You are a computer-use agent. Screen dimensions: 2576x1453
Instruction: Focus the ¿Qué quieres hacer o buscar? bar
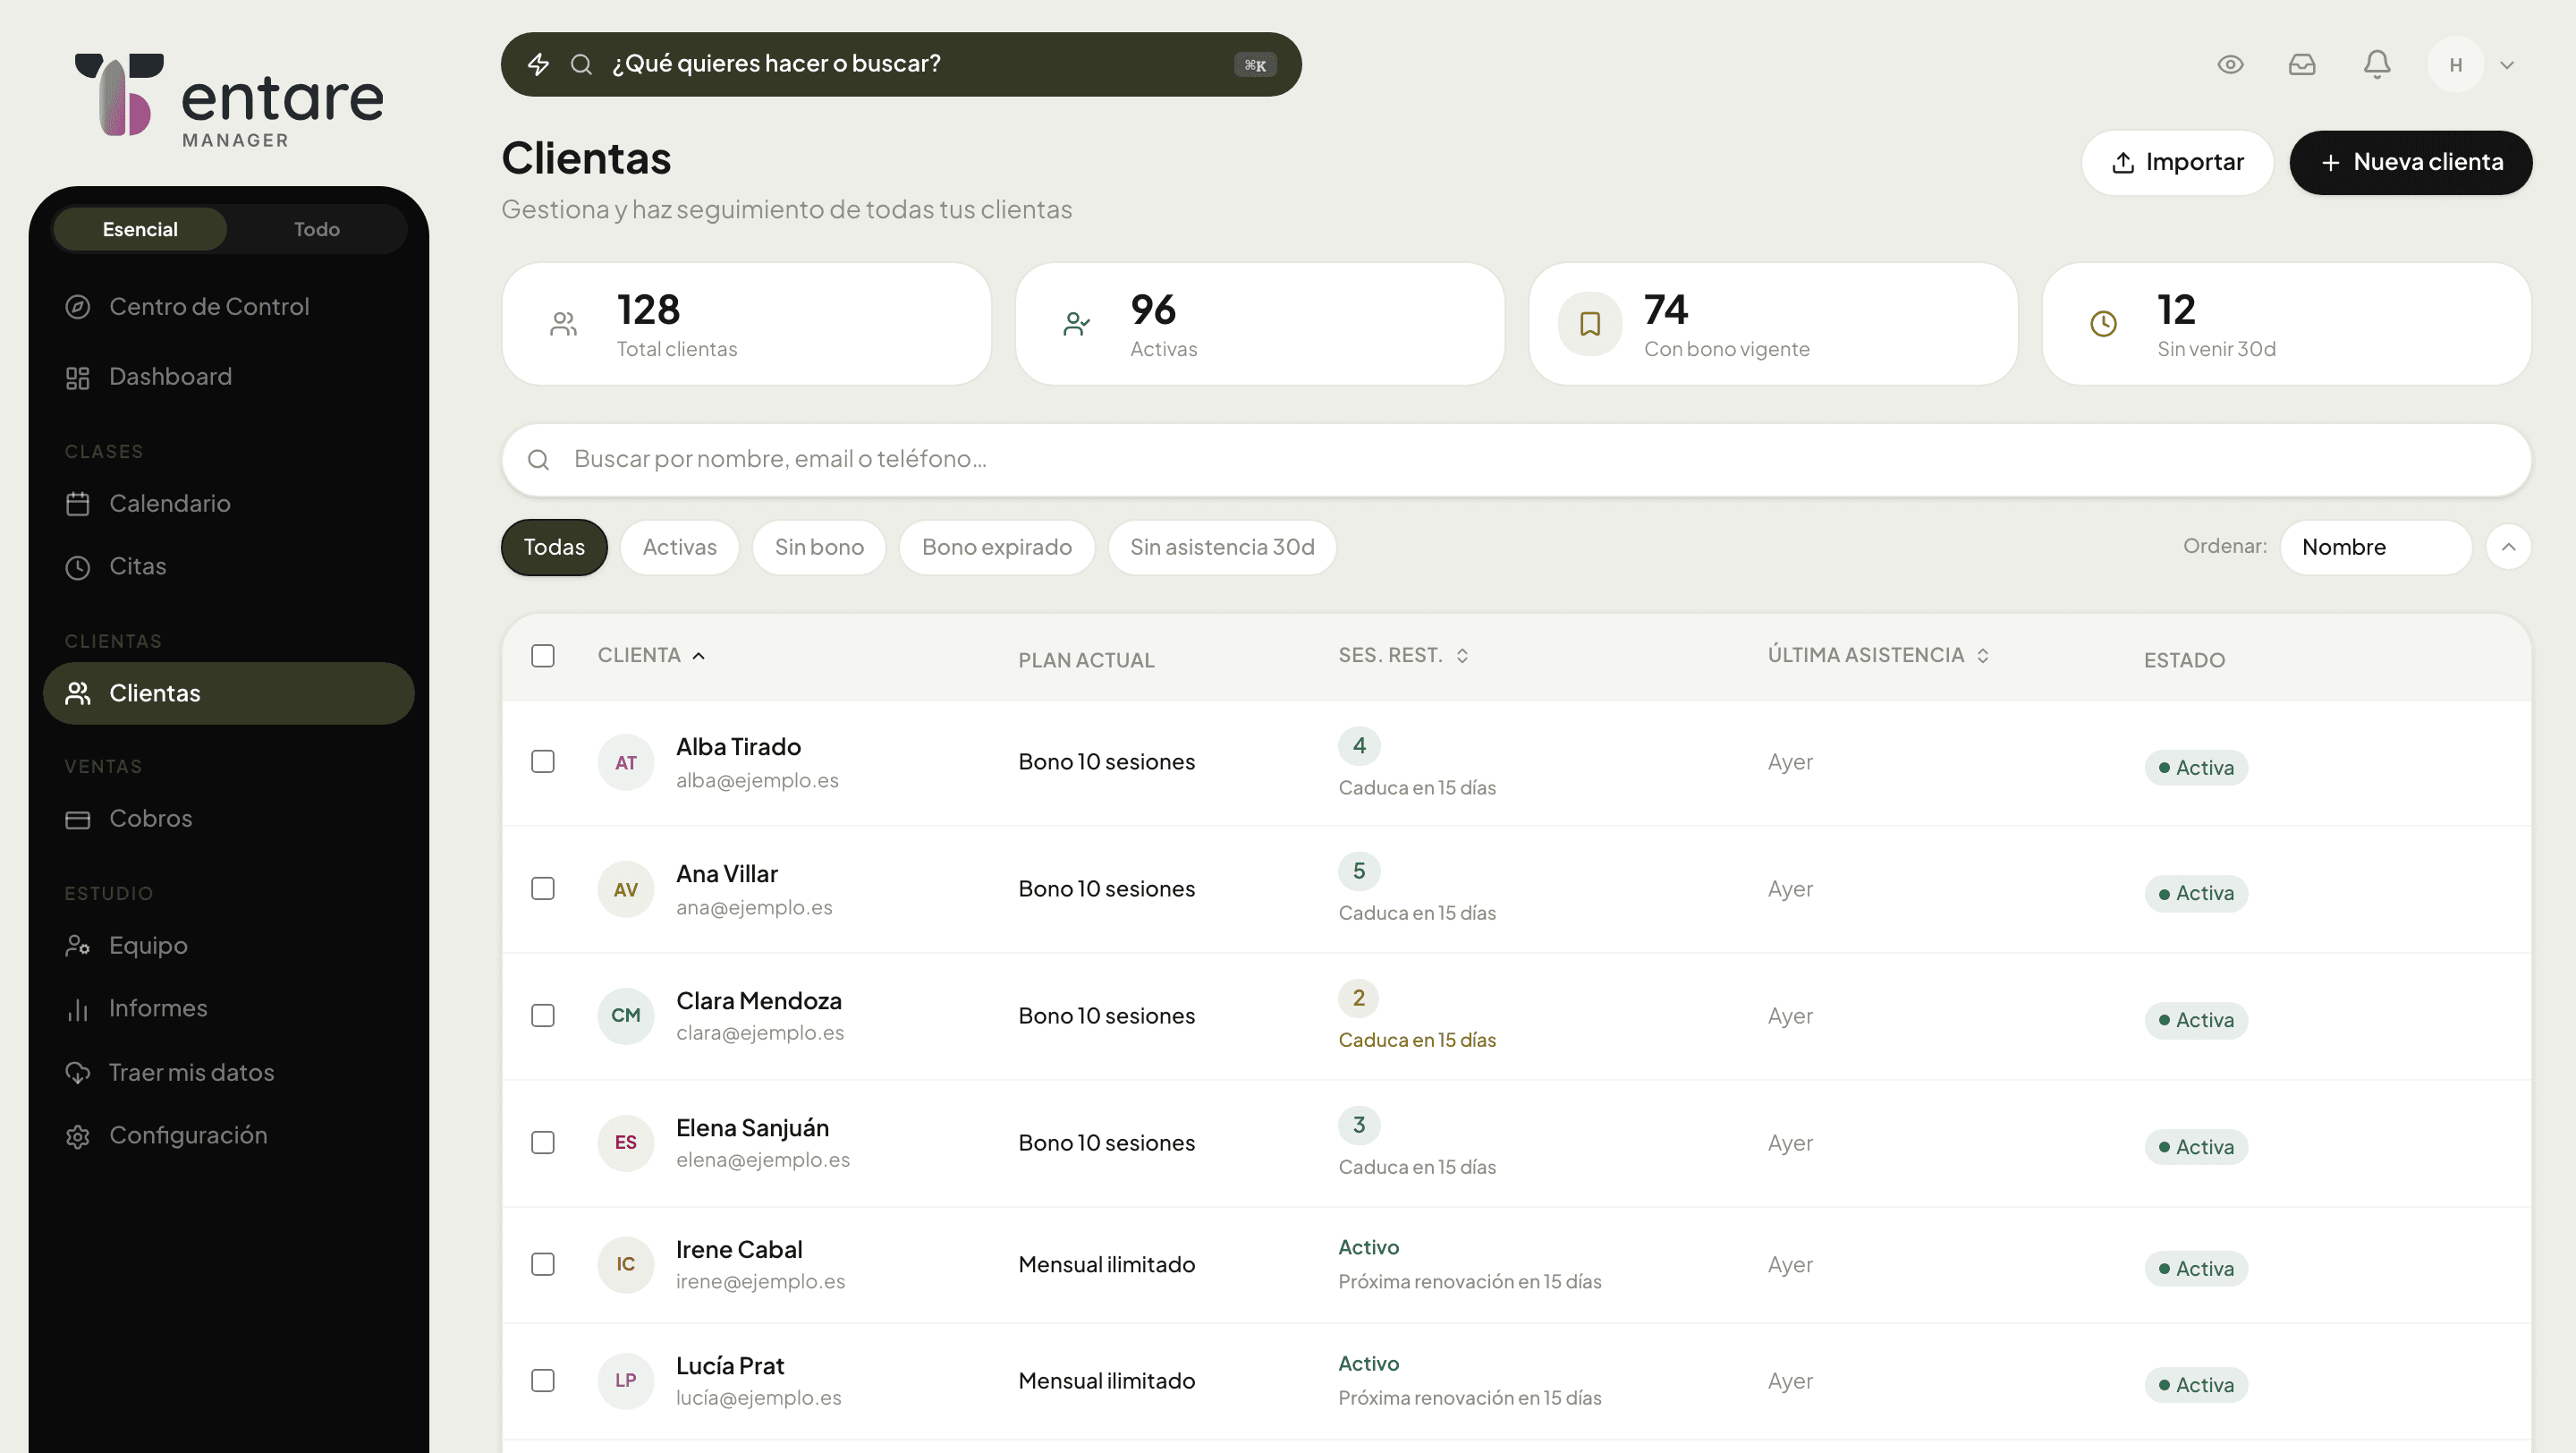tap(901, 64)
